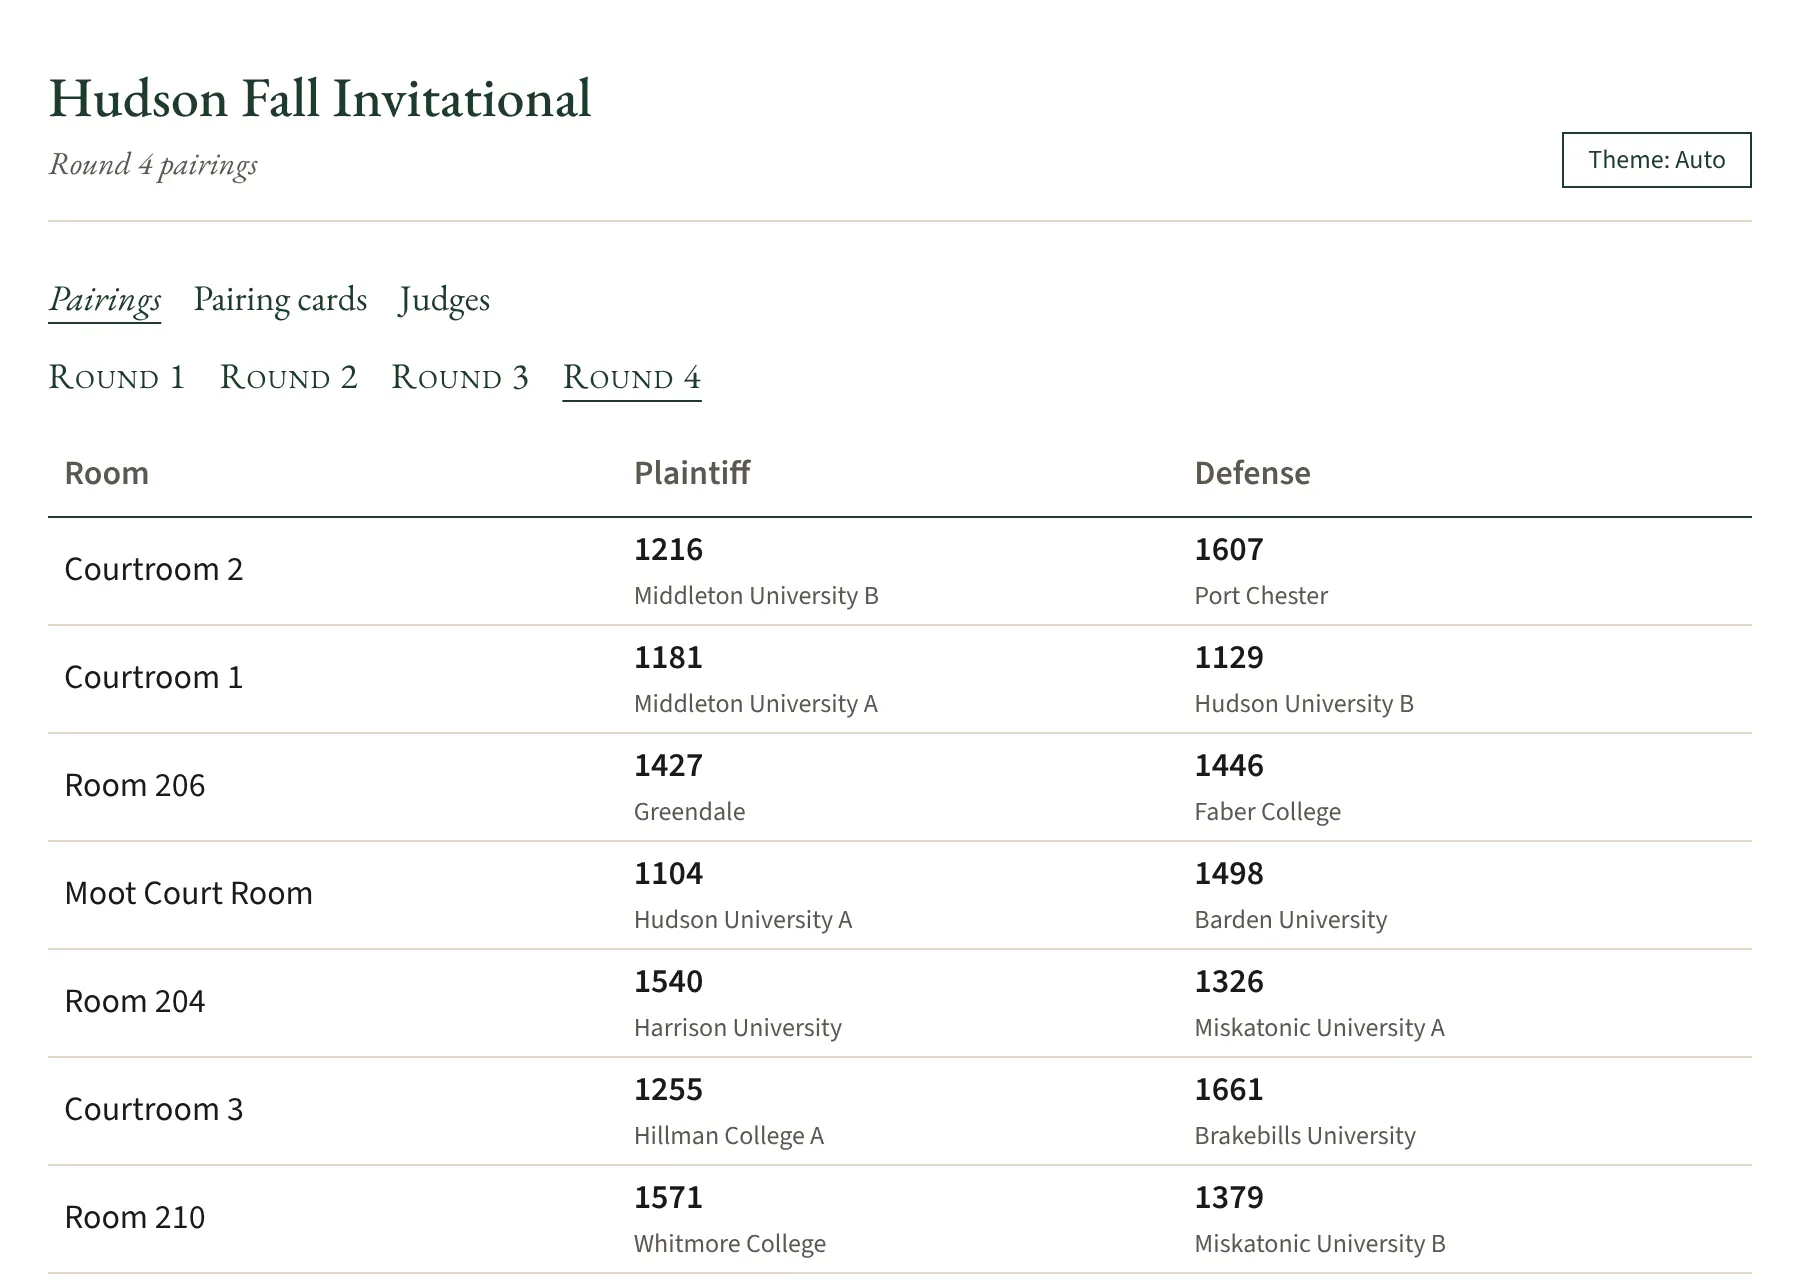Click Whitmore College team name
1800x1280 pixels.
tap(730, 1244)
